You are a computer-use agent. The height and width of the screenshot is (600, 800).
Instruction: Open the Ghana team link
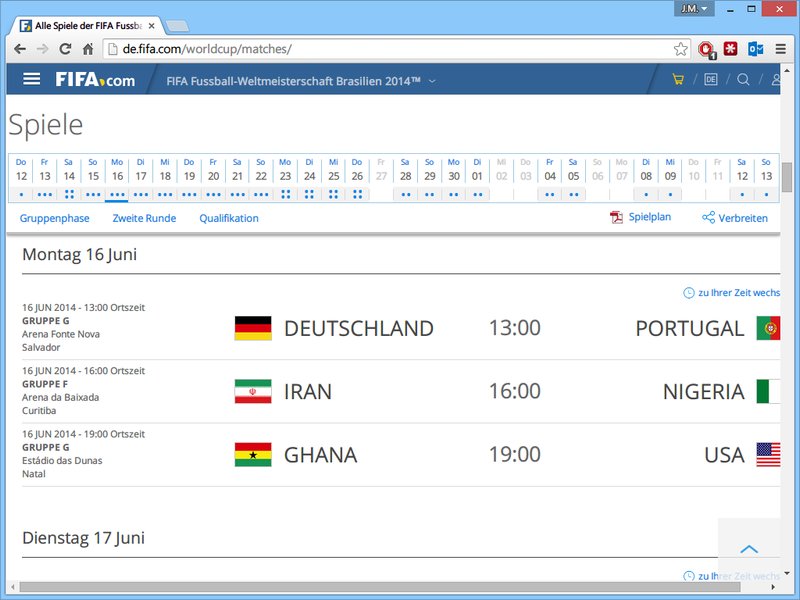pos(320,455)
